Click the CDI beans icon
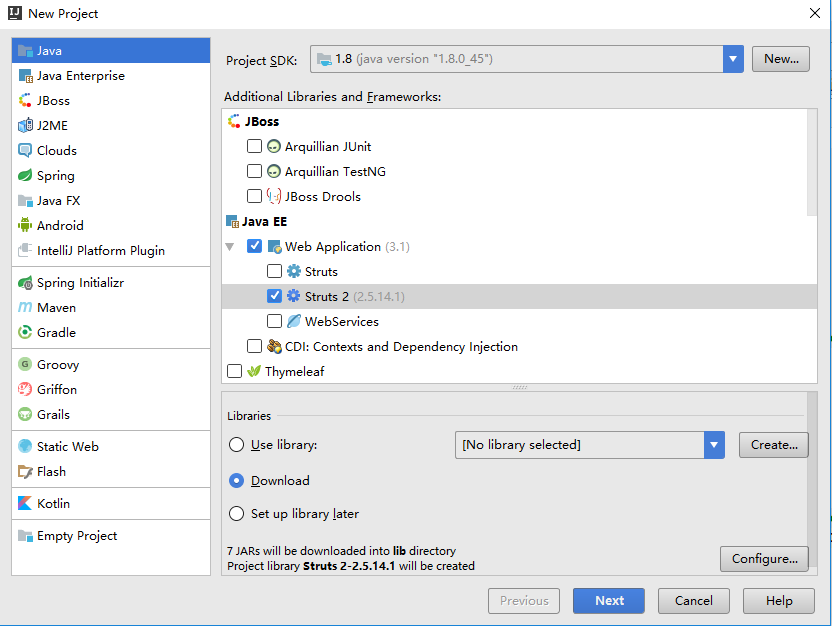This screenshot has width=832, height=626. [274, 346]
